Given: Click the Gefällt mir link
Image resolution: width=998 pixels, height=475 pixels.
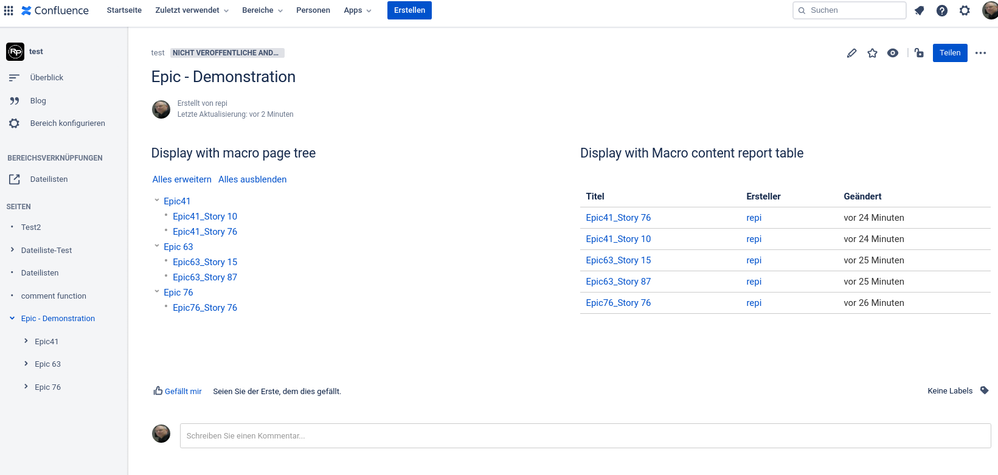Looking at the screenshot, I should [183, 392].
